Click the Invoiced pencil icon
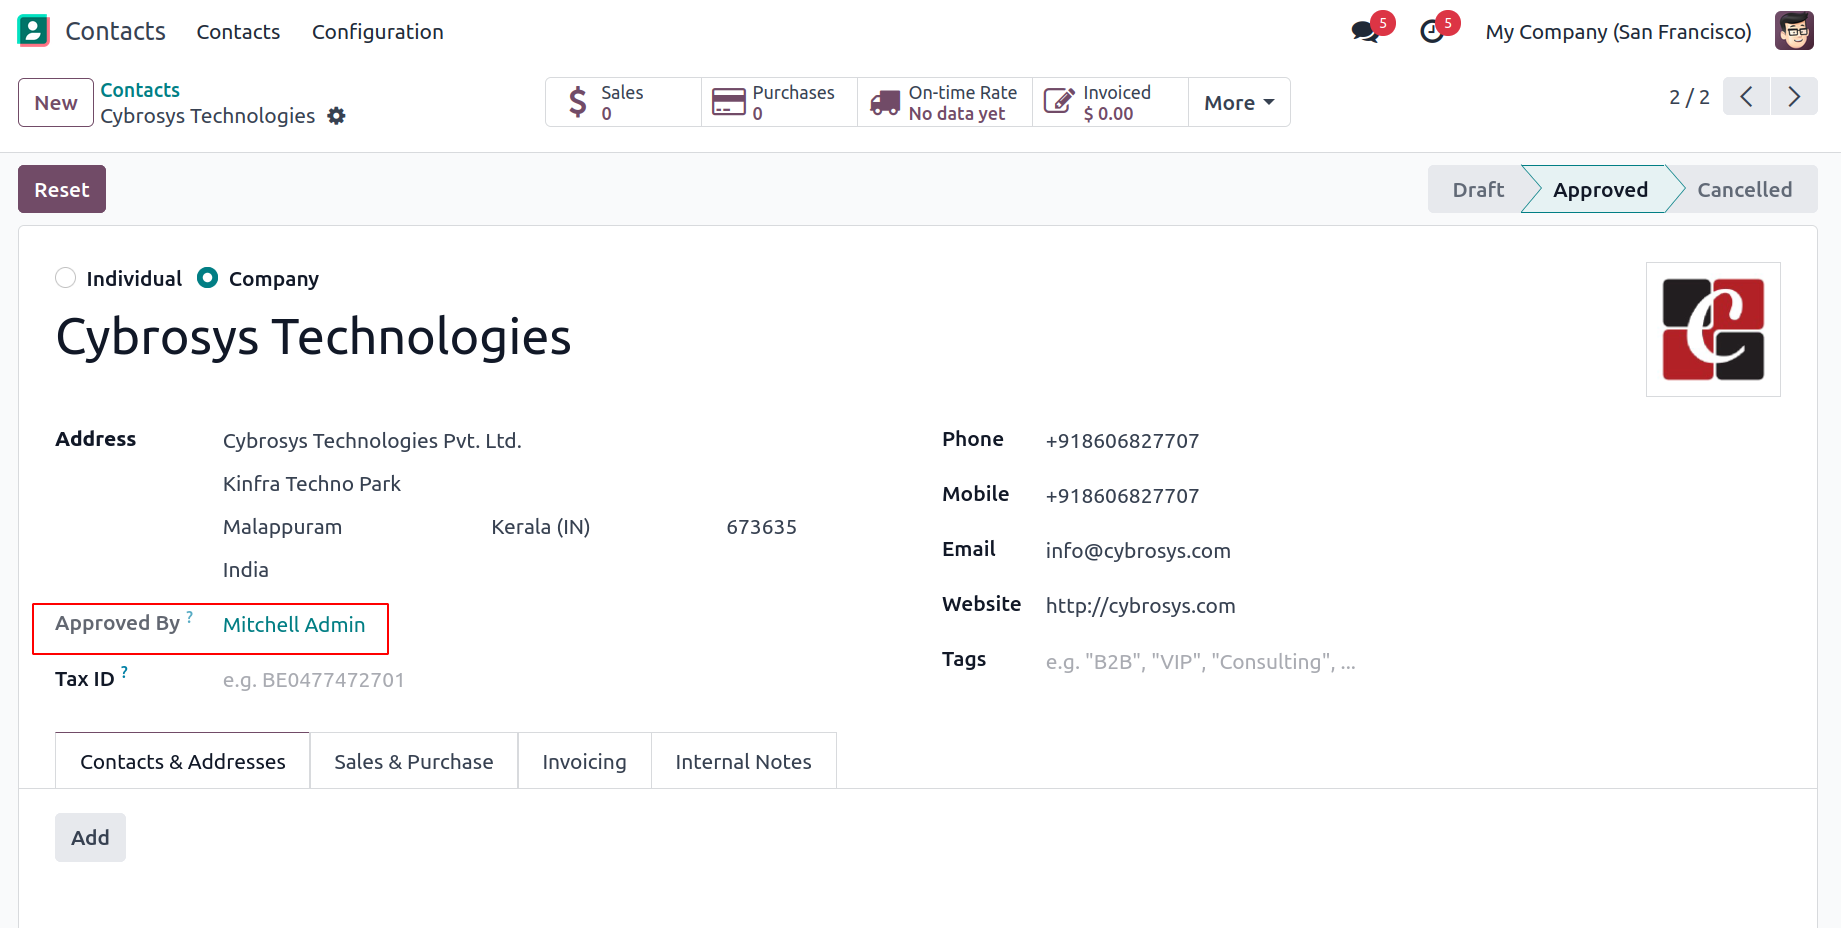 click(1059, 101)
